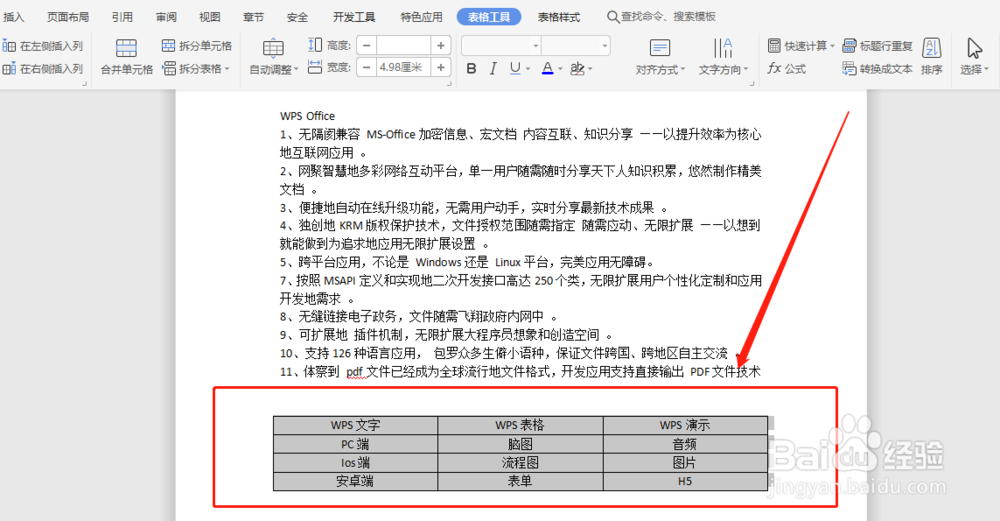The width and height of the screenshot is (1000, 521).
Task: Click the search commands (查找命令) box
Action: pos(661,17)
